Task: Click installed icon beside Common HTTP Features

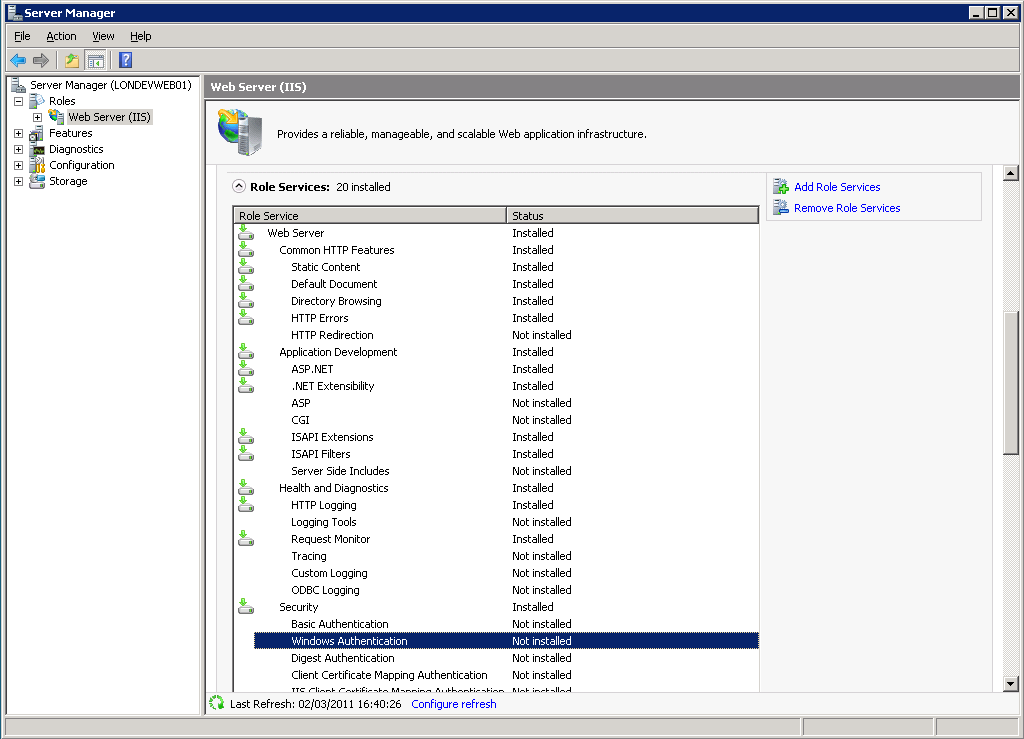Action: tap(246, 249)
